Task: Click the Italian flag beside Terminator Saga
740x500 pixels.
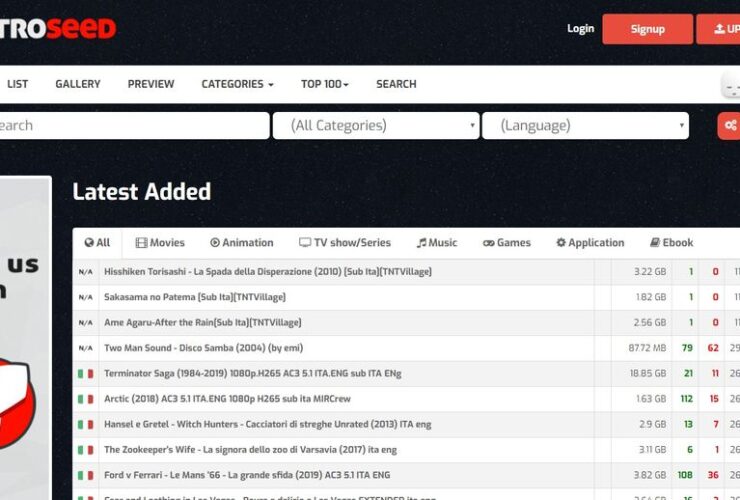Action: click(x=86, y=373)
